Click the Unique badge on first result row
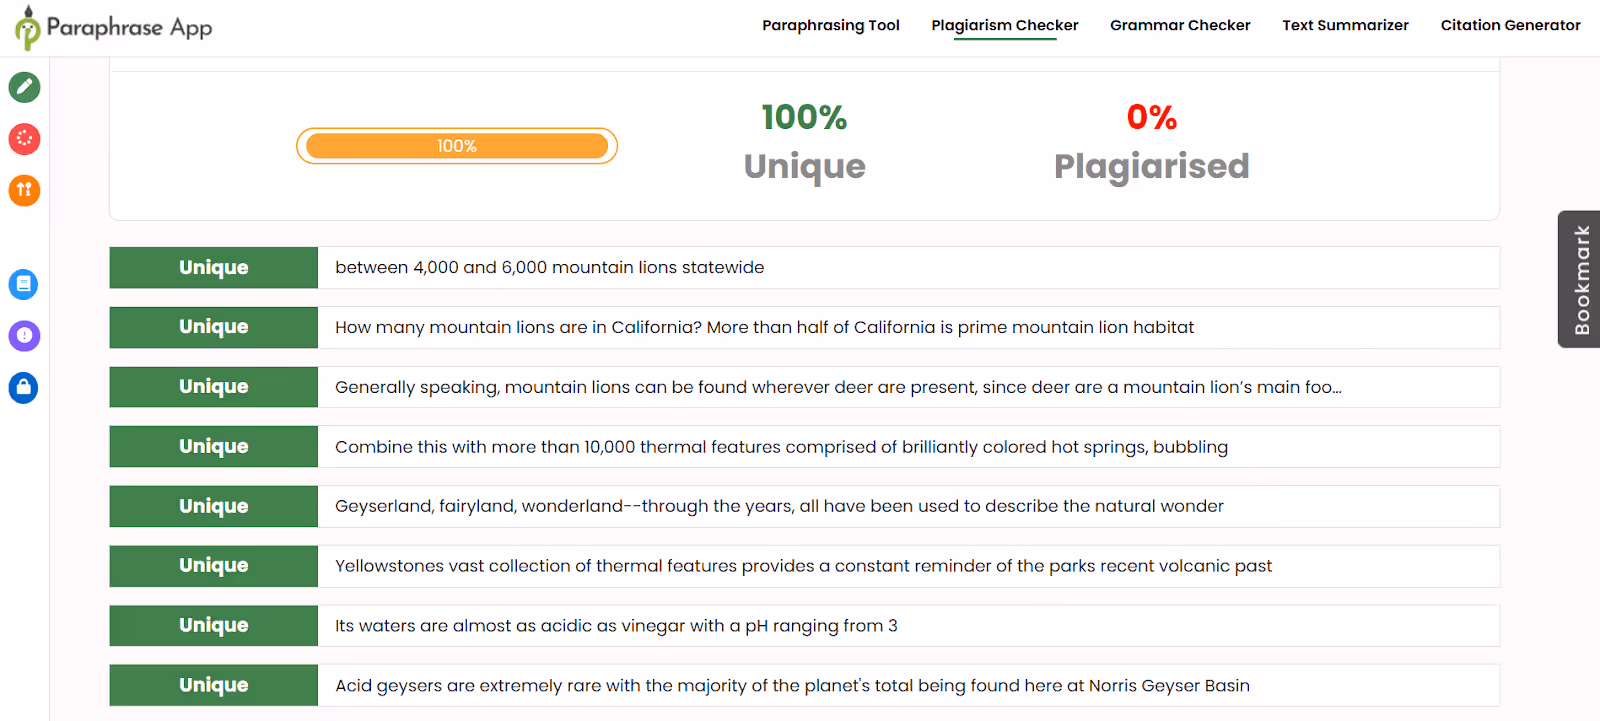 (213, 267)
